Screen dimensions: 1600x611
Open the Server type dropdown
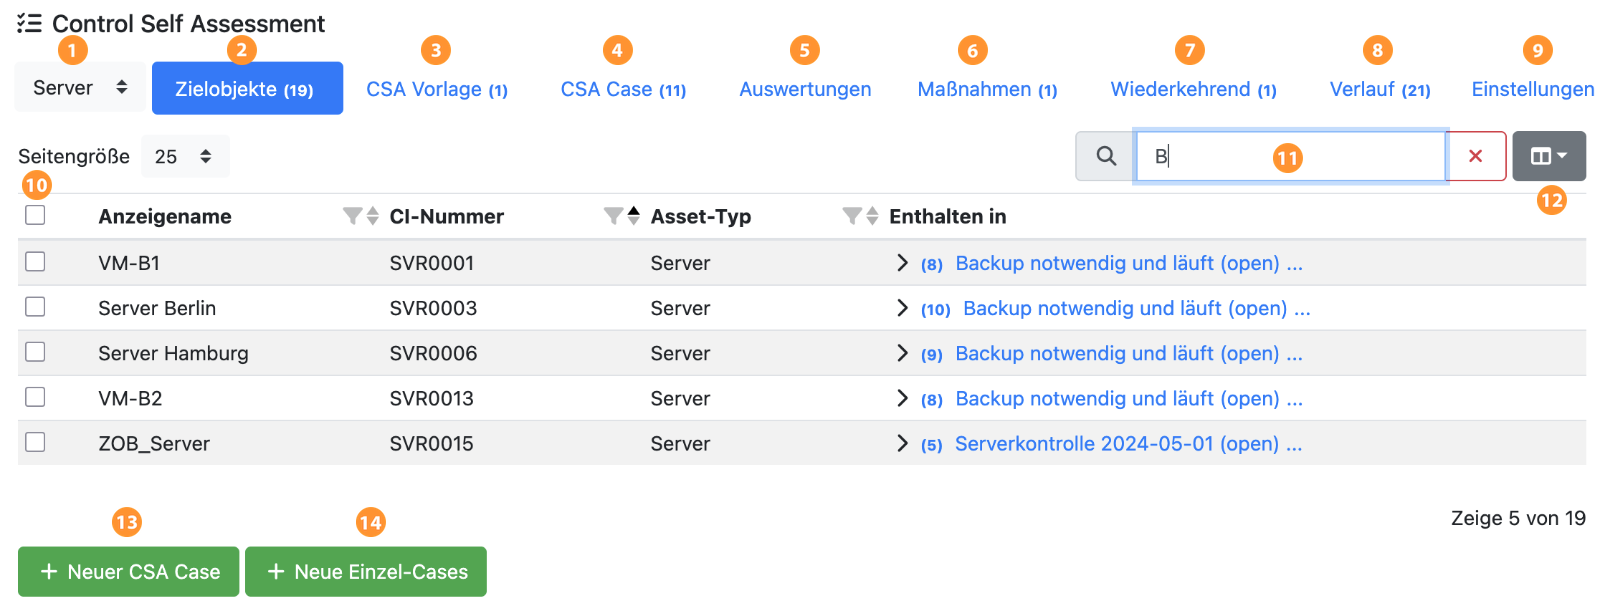click(80, 88)
